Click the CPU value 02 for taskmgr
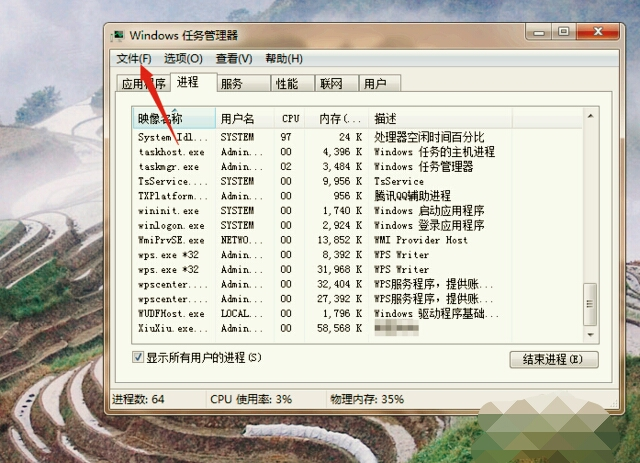Screen dimensions: 640x463 point(286,167)
